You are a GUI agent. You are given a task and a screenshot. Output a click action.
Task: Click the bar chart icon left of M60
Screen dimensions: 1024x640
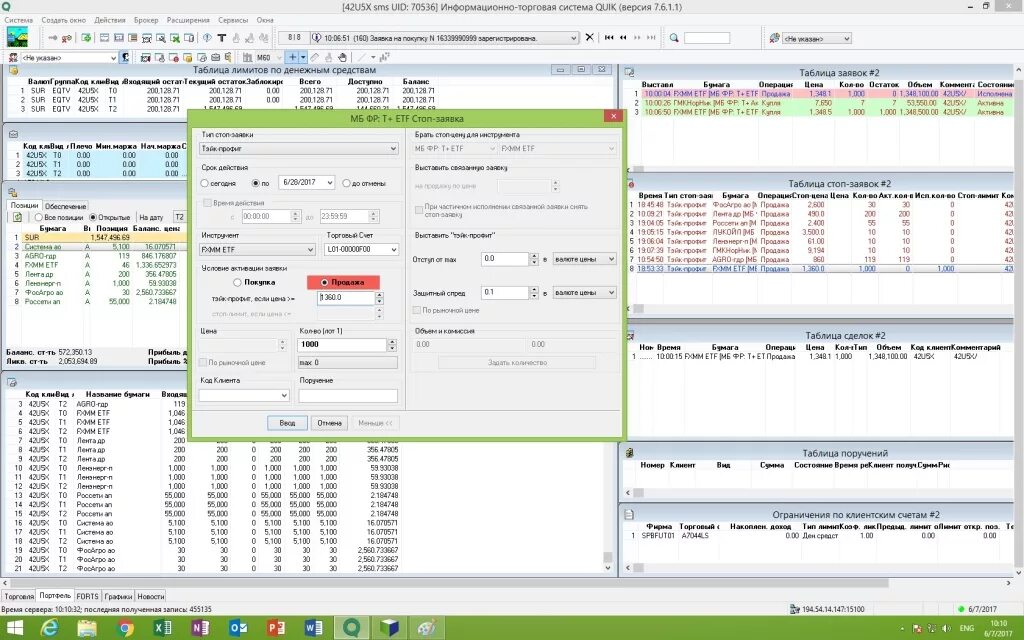(x=248, y=57)
